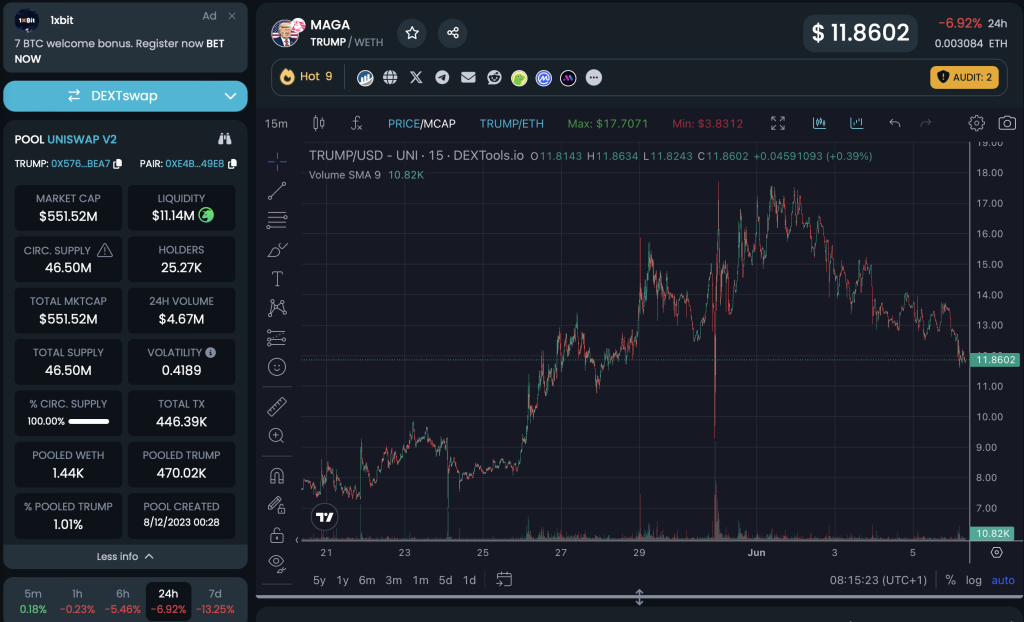This screenshot has height=622, width=1024.
Task: Select the Fibonacci retracement tool
Action: pyautogui.click(x=277, y=220)
